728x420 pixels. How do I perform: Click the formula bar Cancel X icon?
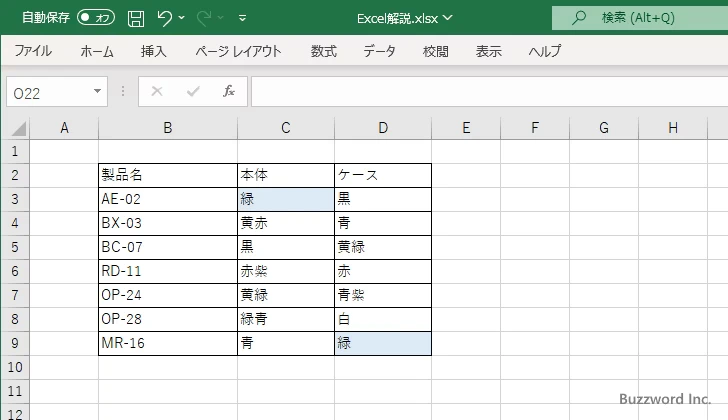click(x=157, y=91)
